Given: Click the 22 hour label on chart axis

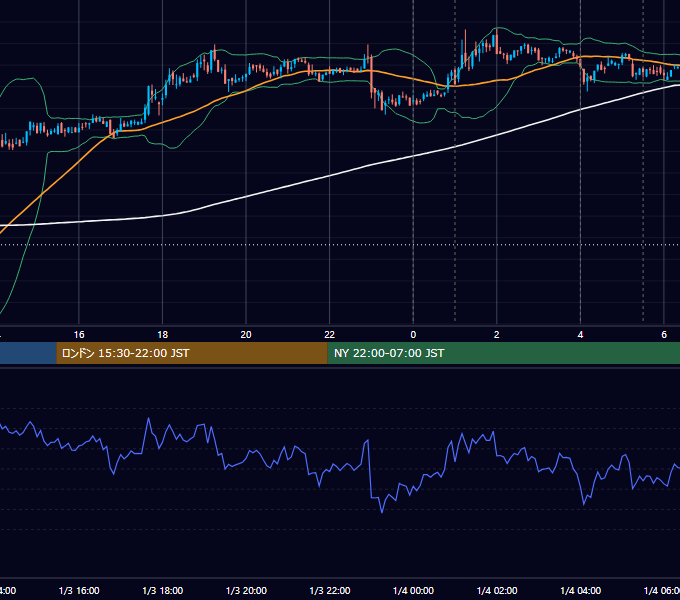Looking at the screenshot, I should click(x=330, y=335).
